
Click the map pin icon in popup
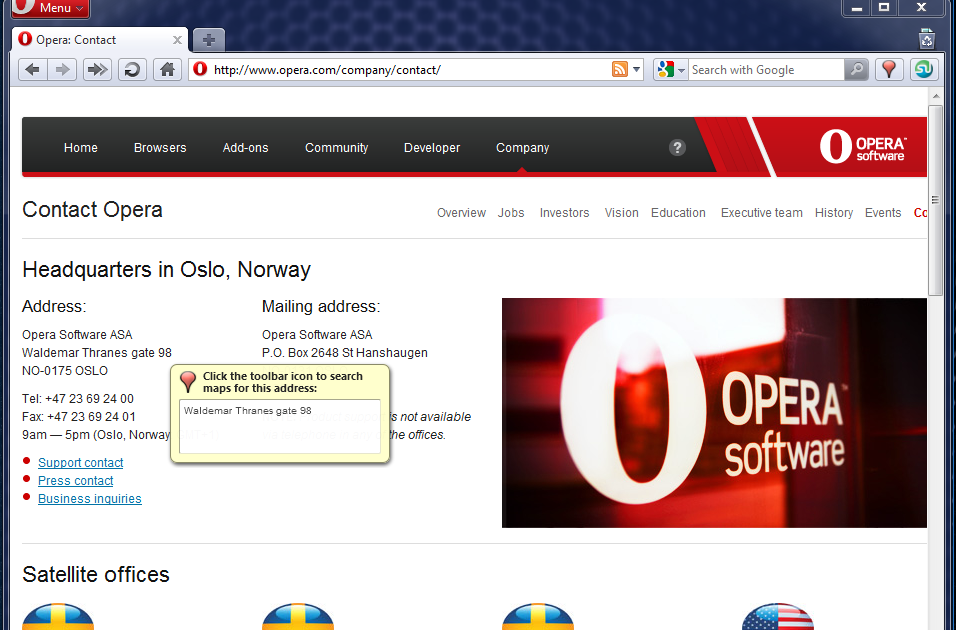(x=188, y=382)
